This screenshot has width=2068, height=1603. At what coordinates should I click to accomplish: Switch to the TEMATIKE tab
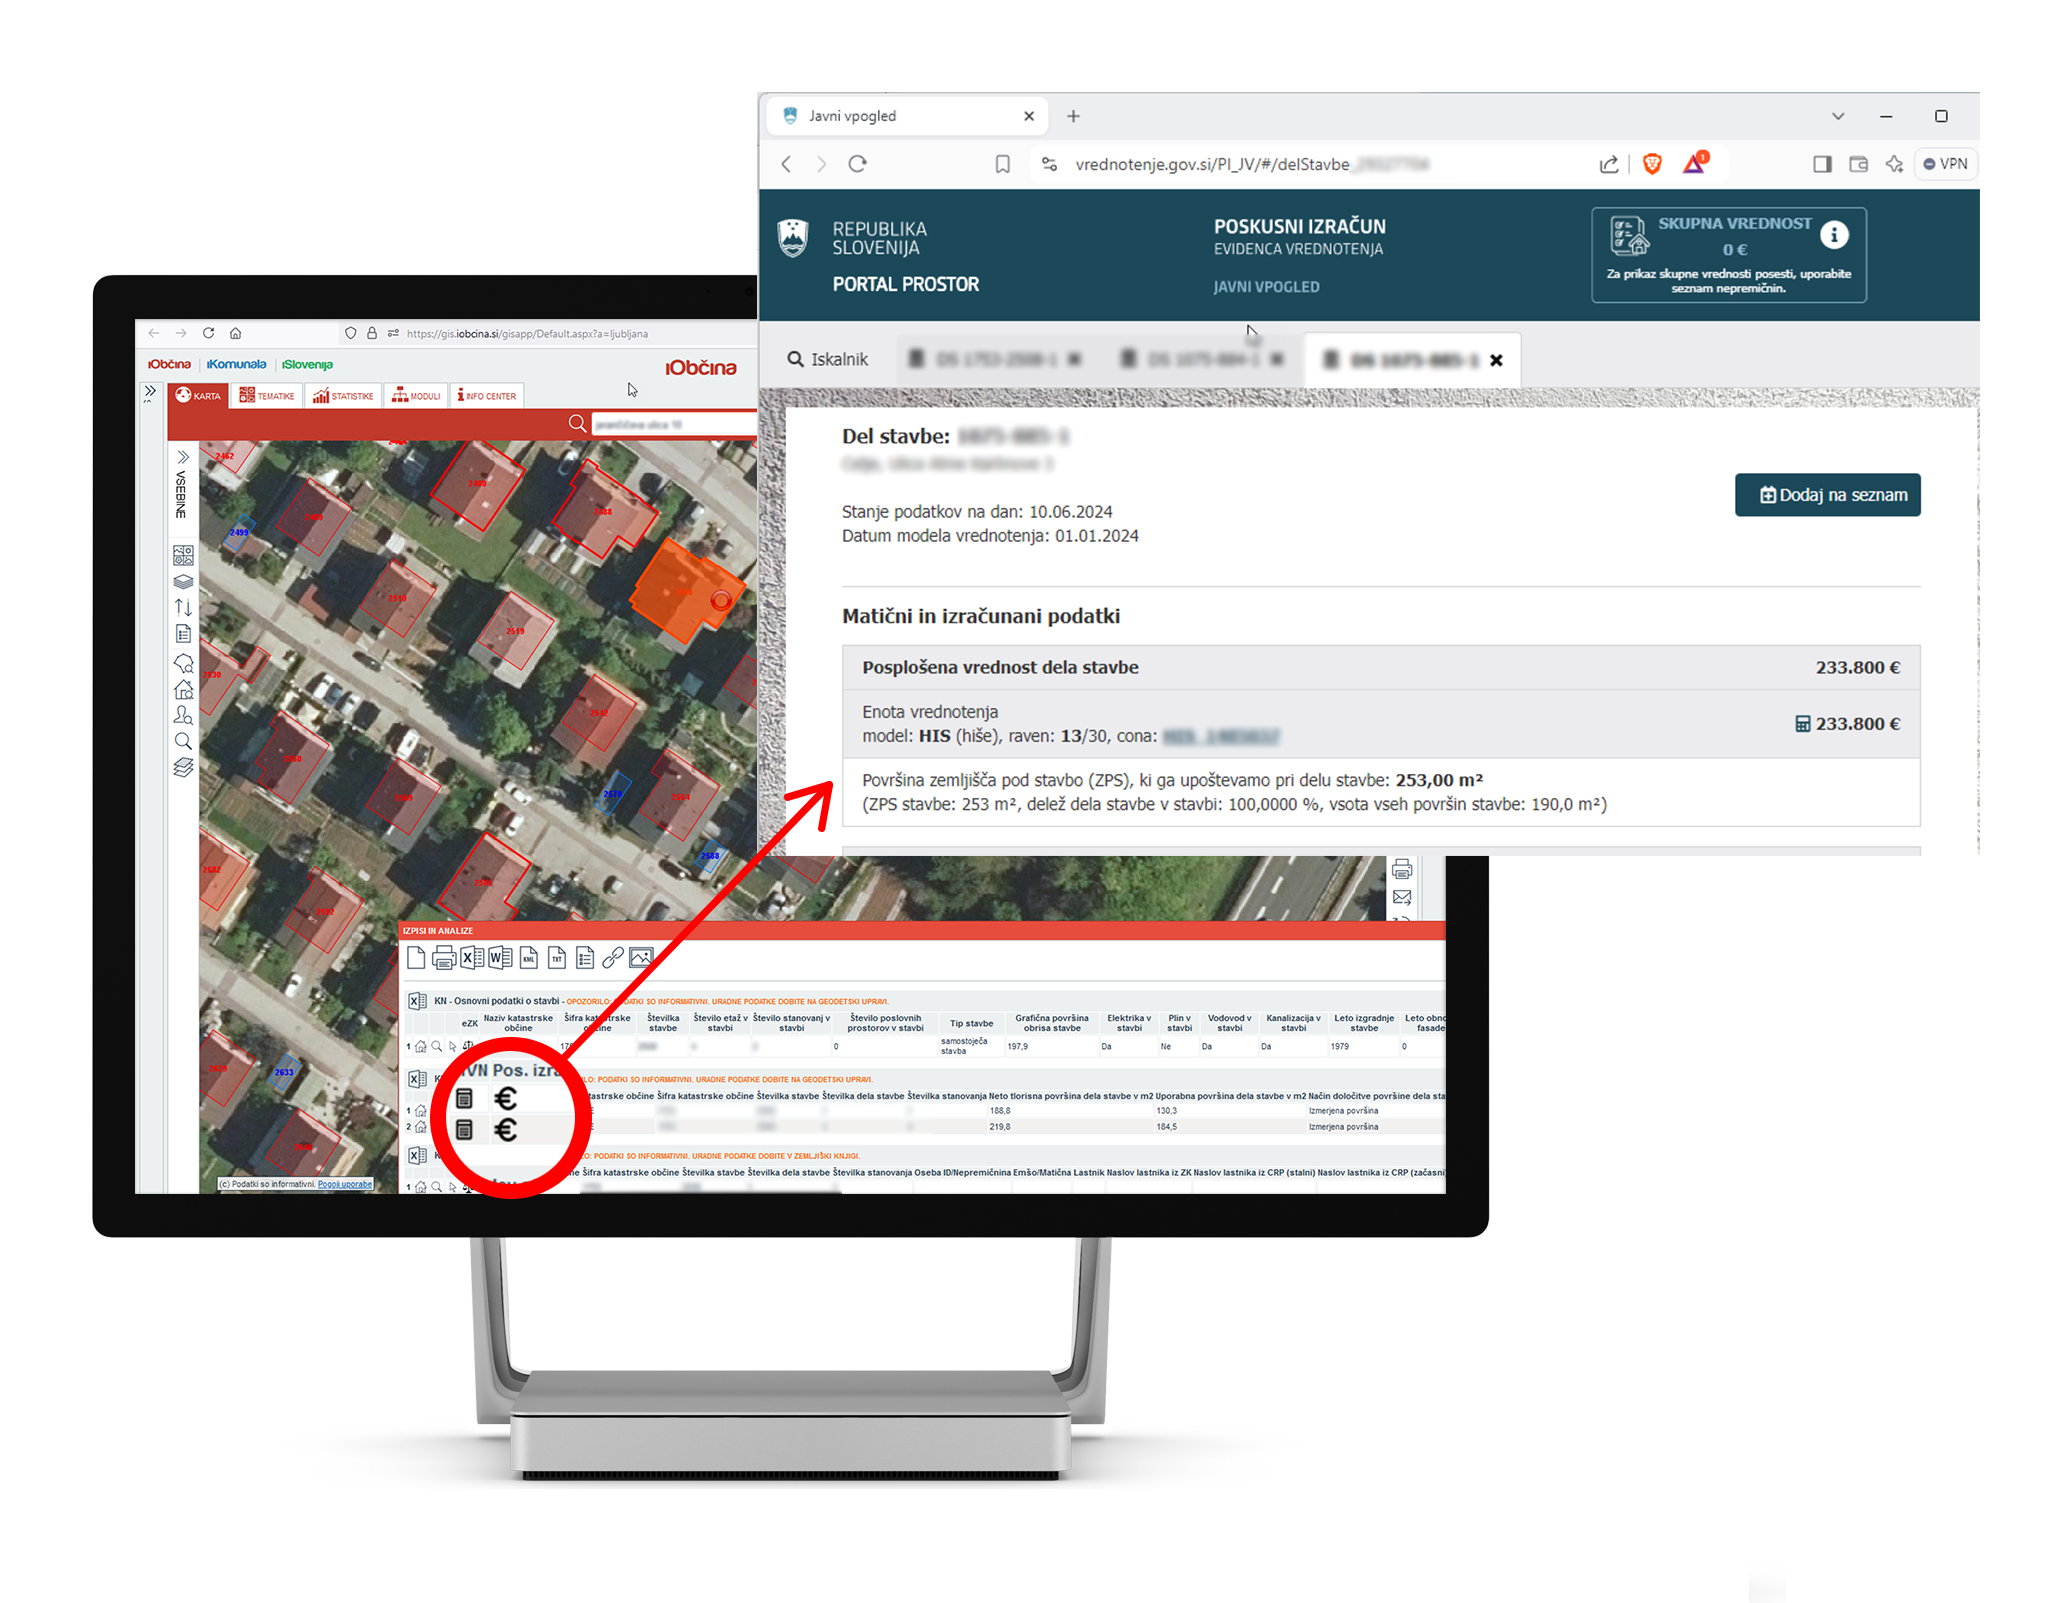point(267,396)
